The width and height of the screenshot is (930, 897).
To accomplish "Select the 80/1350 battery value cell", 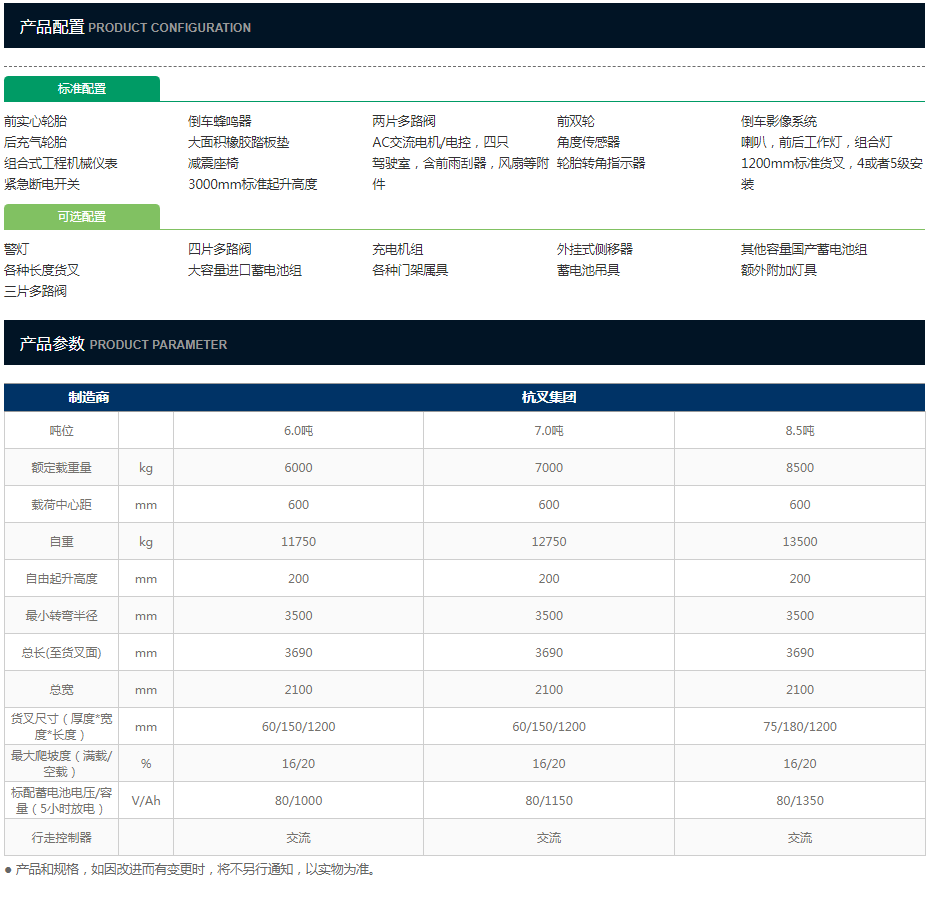I will tap(800, 801).
